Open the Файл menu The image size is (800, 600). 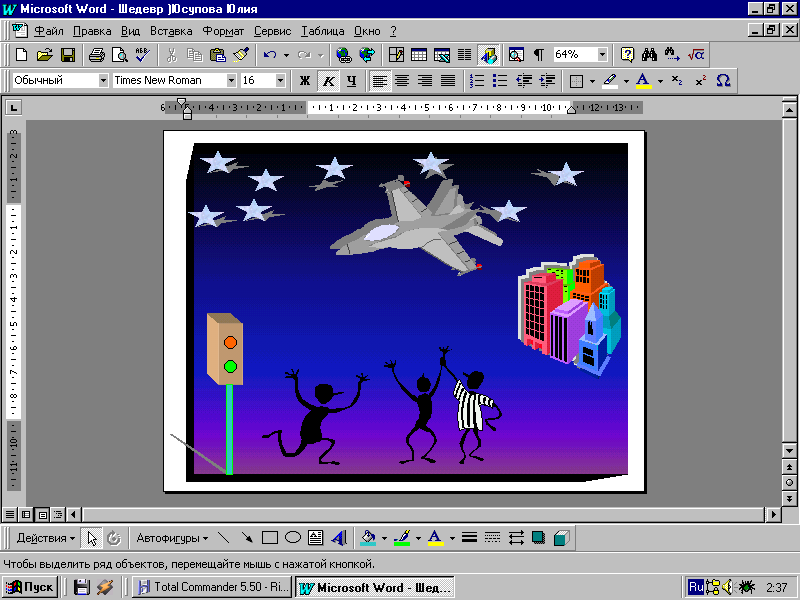pos(48,31)
